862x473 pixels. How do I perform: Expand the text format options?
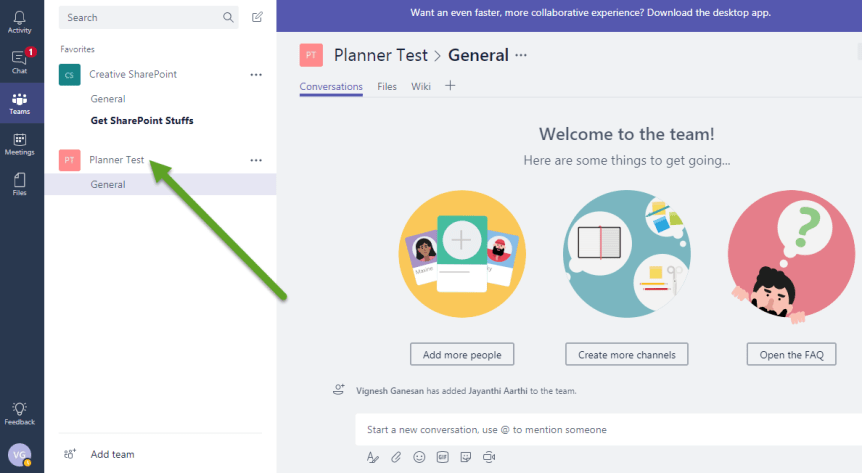[x=372, y=457]
